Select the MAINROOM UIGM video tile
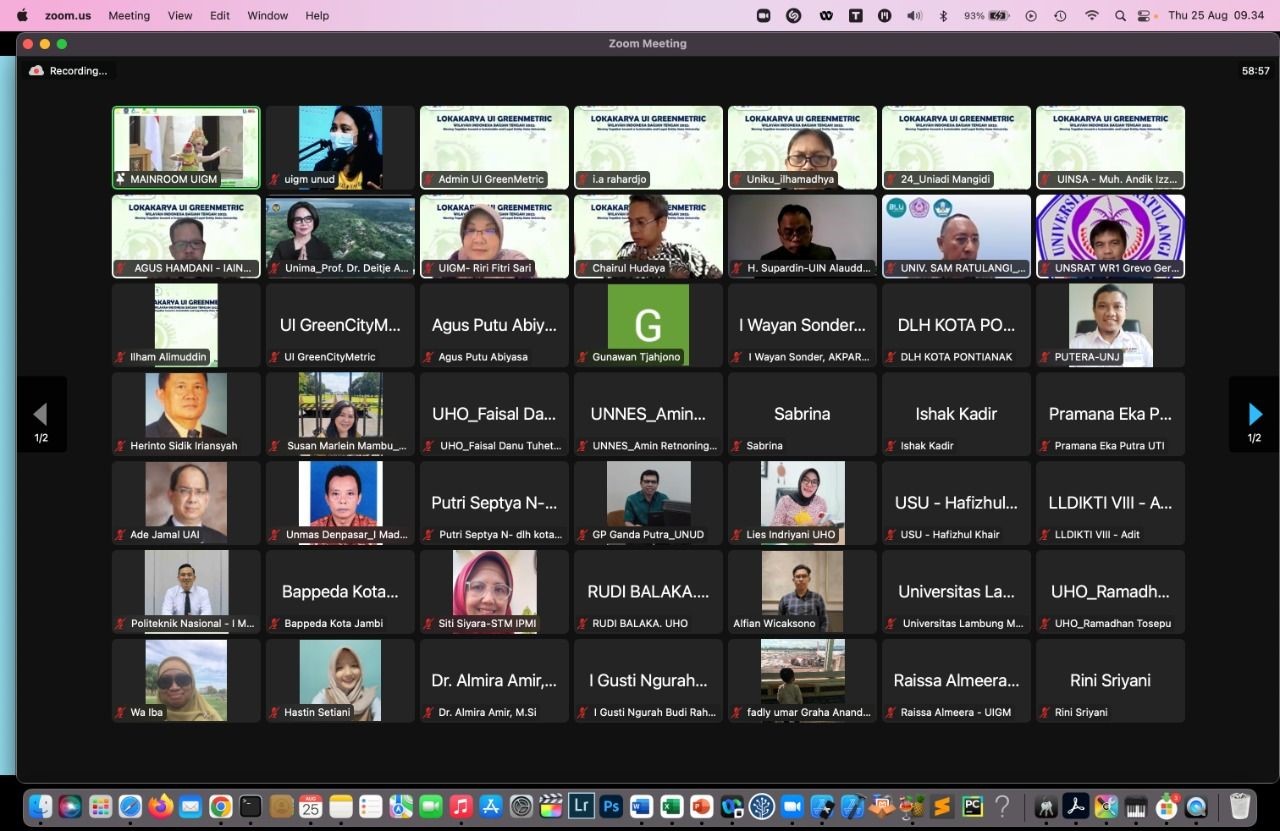The width and height of the screenshot is (1280, 831). (x=186, y=148)
